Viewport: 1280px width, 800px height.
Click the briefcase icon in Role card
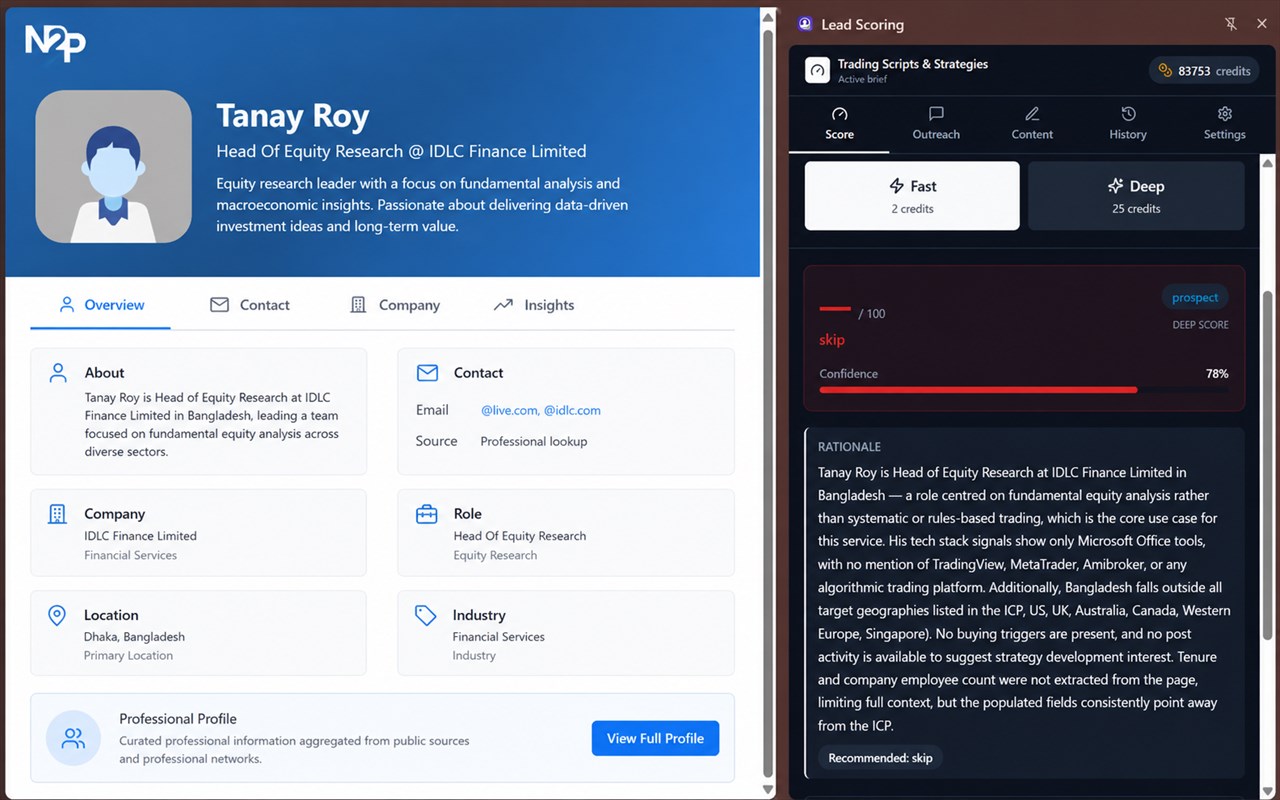[x=427, y=514]
